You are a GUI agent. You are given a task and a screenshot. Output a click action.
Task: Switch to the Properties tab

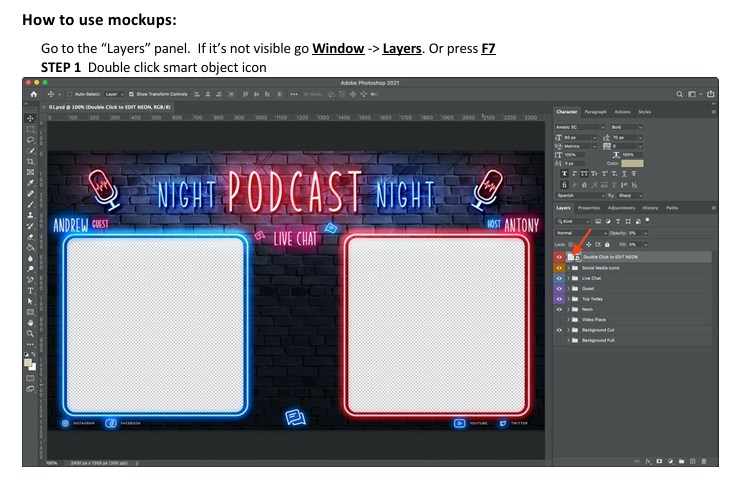click(x=589, y=208)
